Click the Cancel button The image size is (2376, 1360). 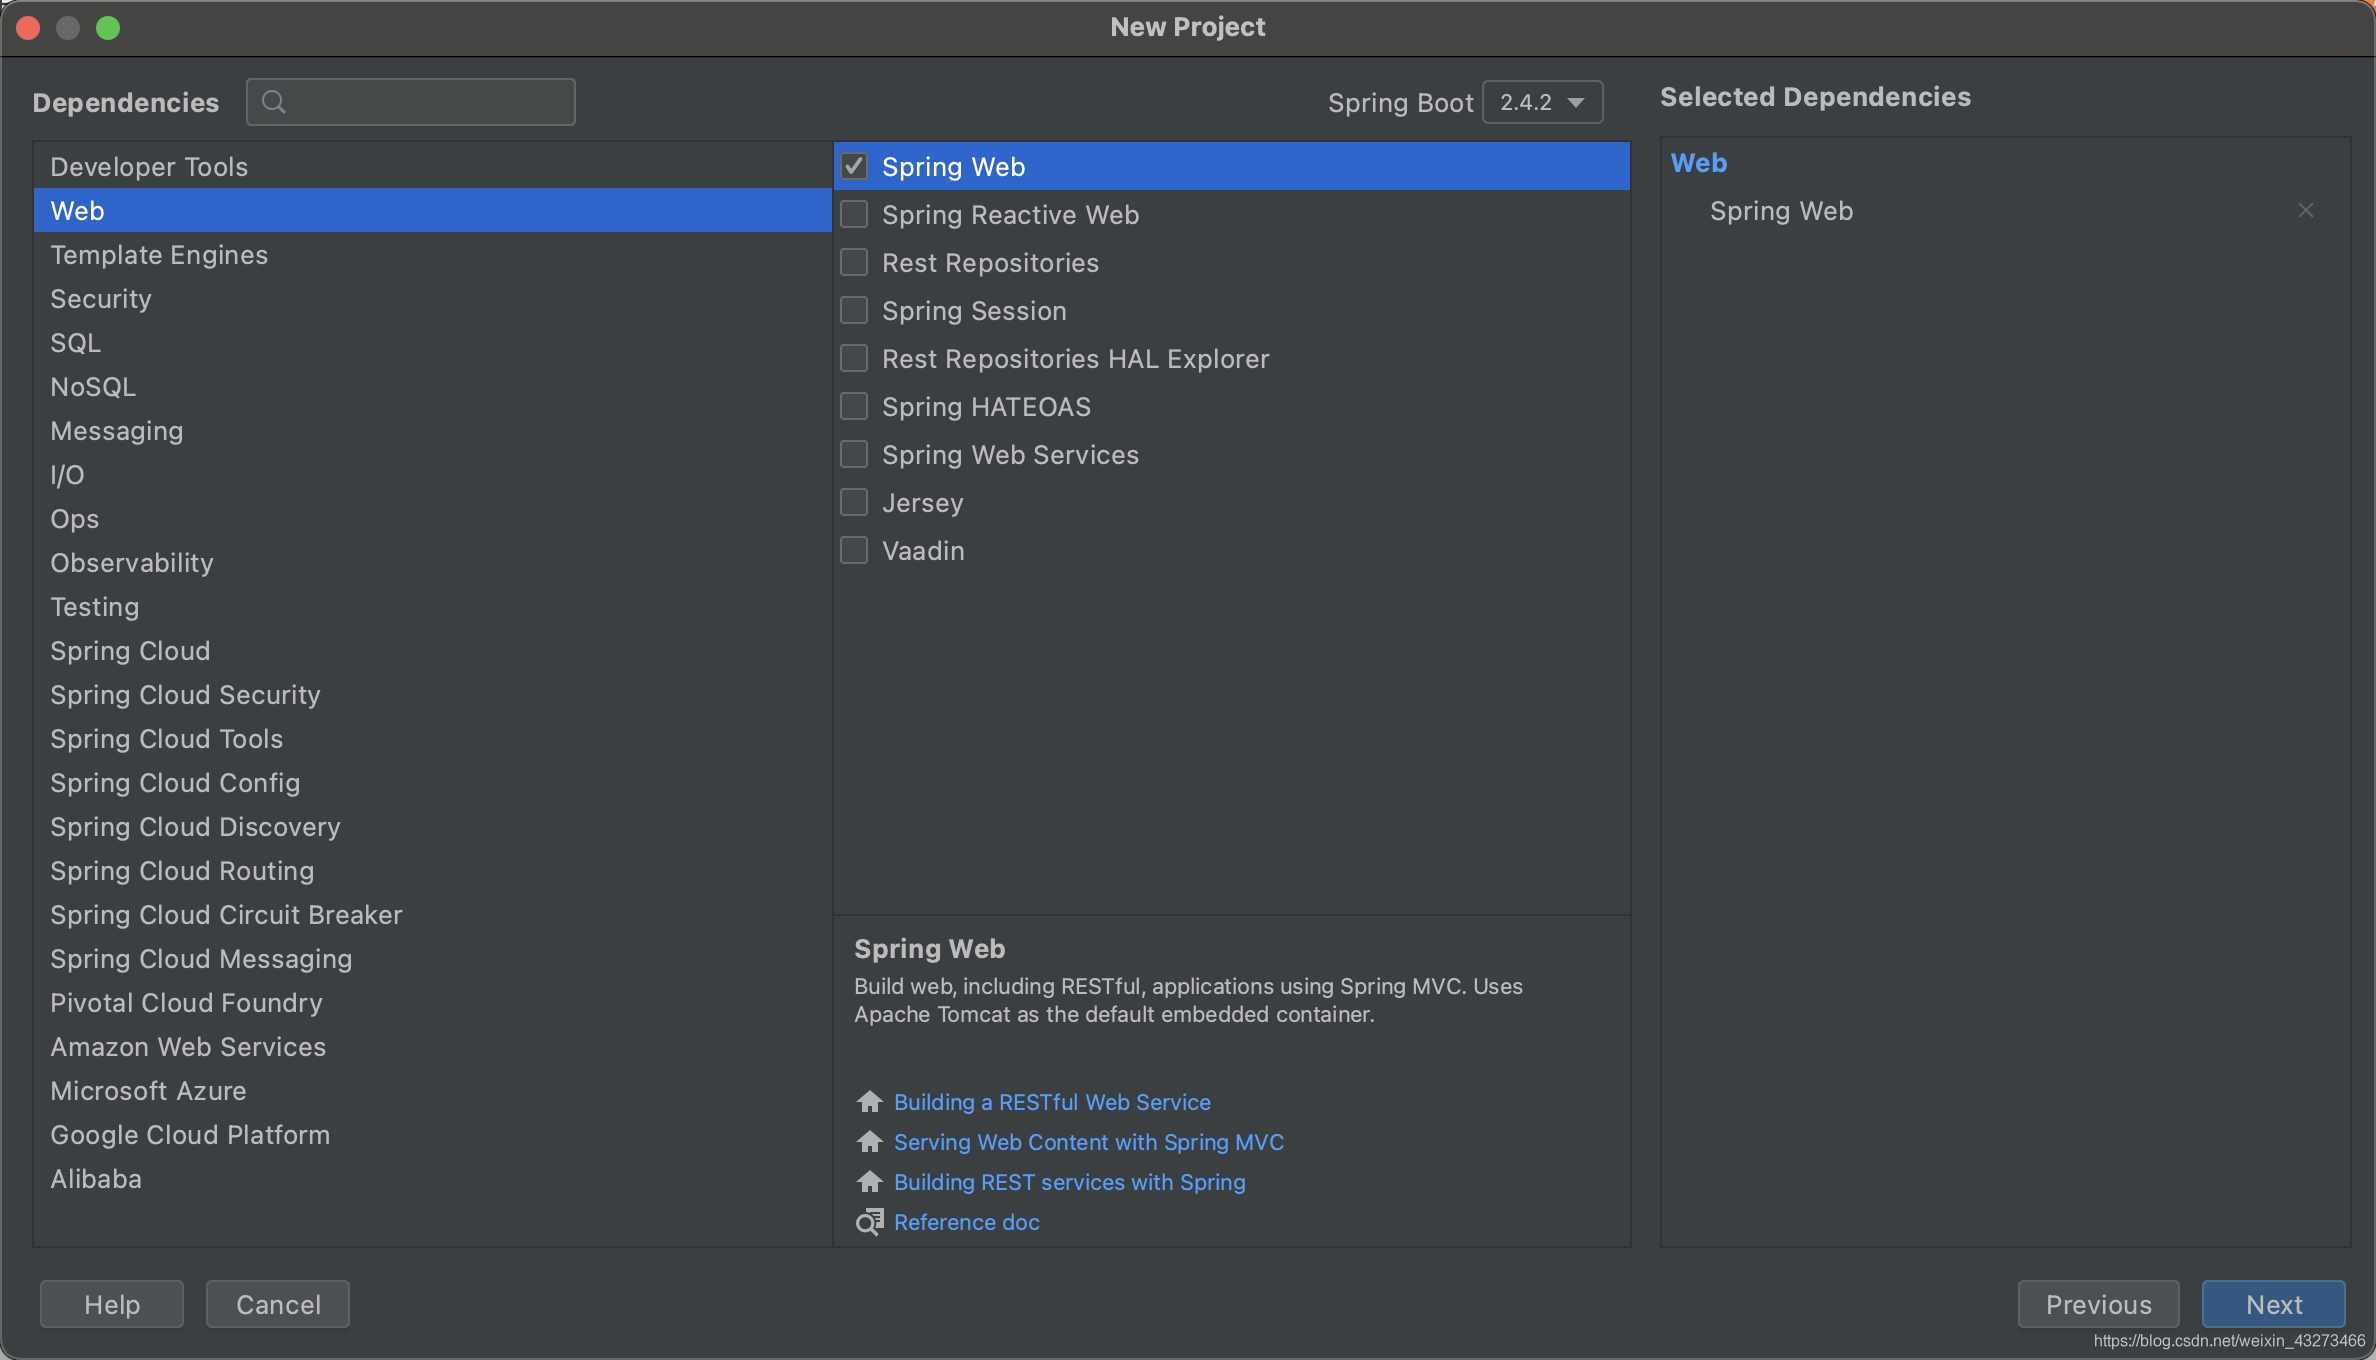[278, 1304]
